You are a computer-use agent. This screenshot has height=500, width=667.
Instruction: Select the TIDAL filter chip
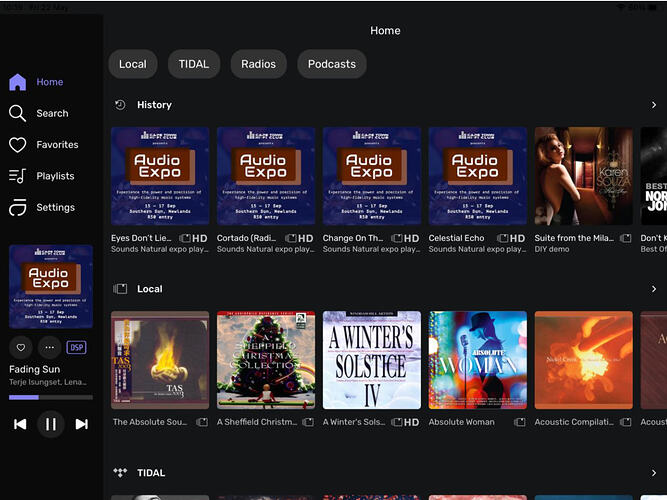194,64
